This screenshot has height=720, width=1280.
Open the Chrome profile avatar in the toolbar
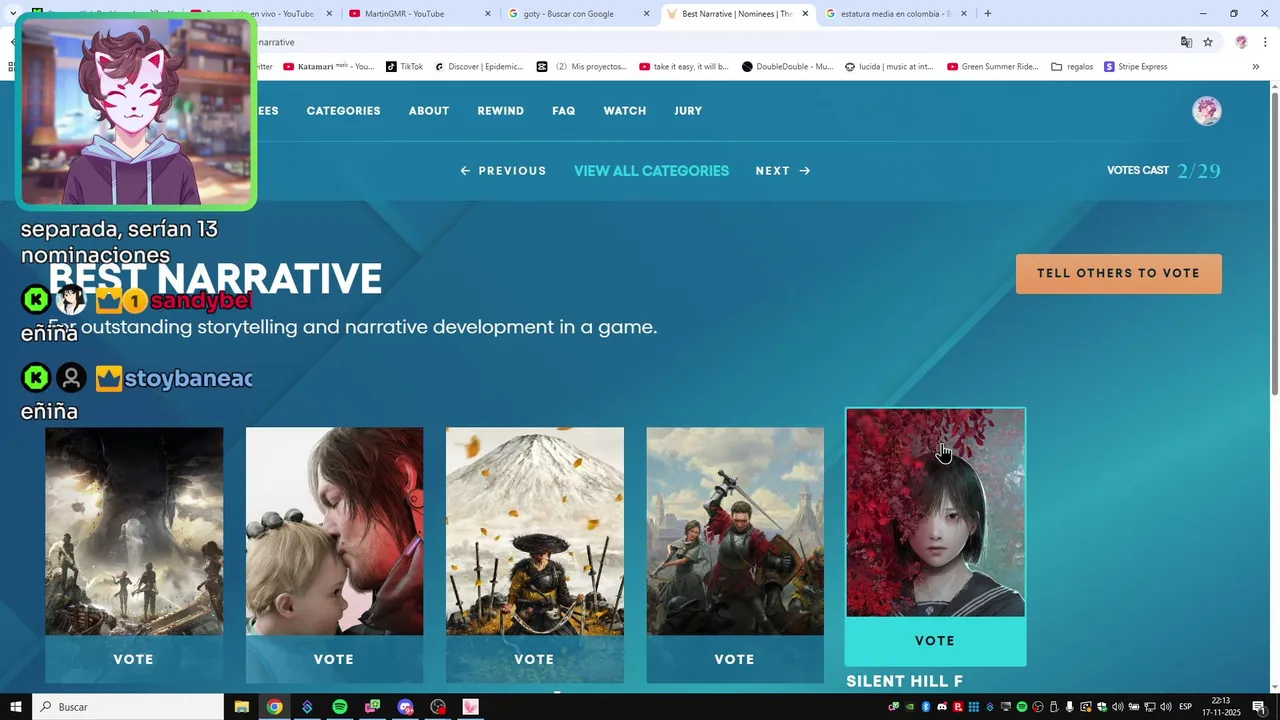1241,42
